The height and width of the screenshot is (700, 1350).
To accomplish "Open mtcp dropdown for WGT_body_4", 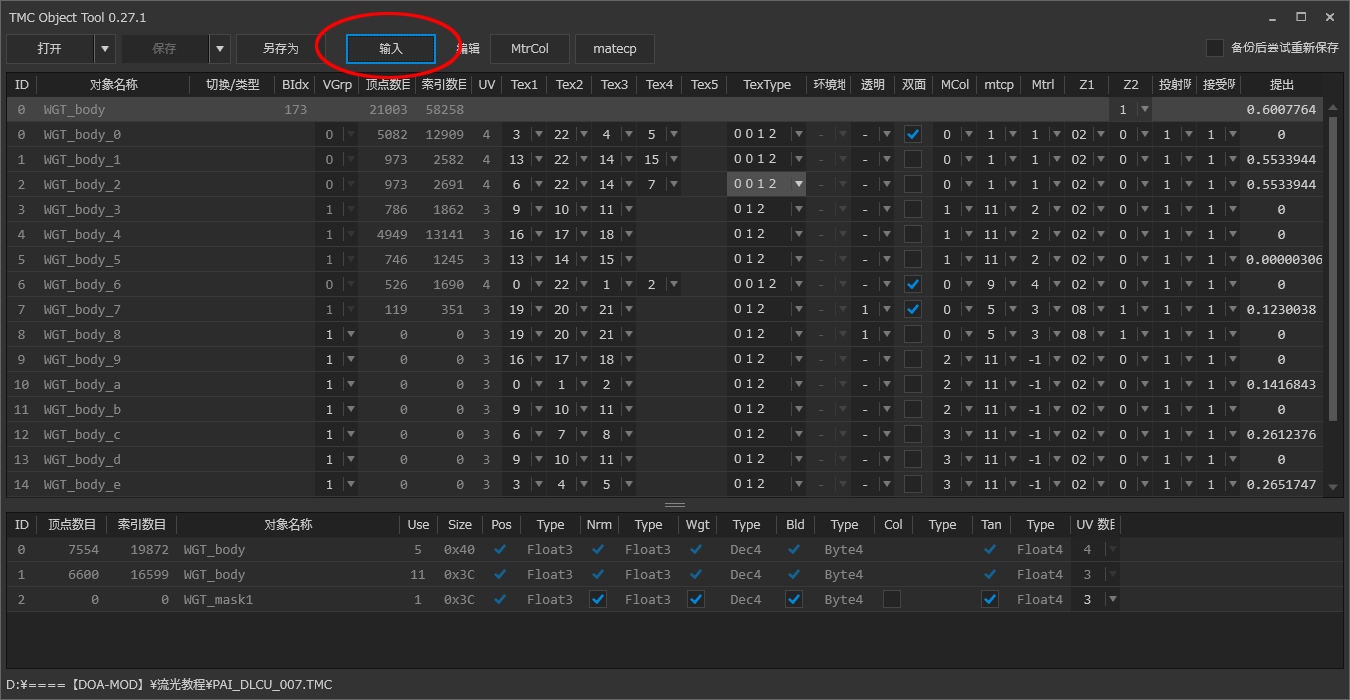I will click(1013, 234).
